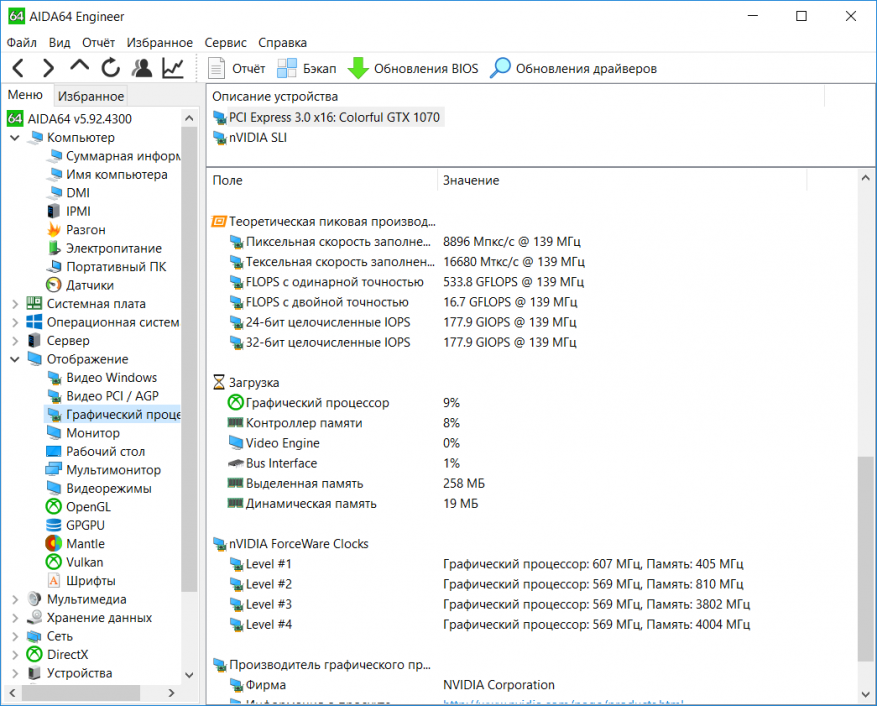Refresh the page with the circular arrow icon
877x706 pixels.
[x=111, y=68]
